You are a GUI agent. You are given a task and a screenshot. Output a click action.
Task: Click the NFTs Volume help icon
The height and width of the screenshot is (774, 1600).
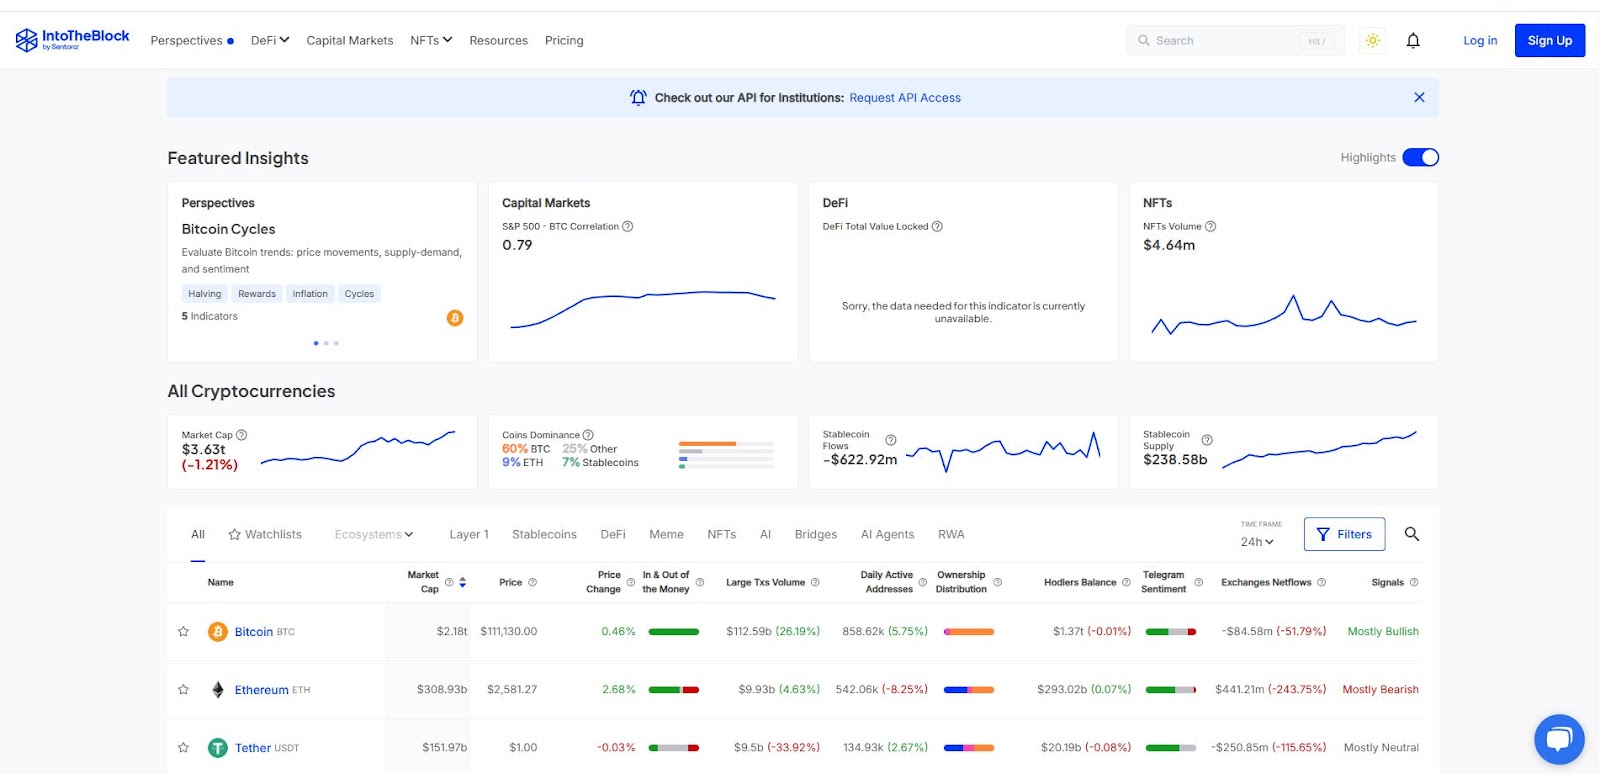[1210, 226]
